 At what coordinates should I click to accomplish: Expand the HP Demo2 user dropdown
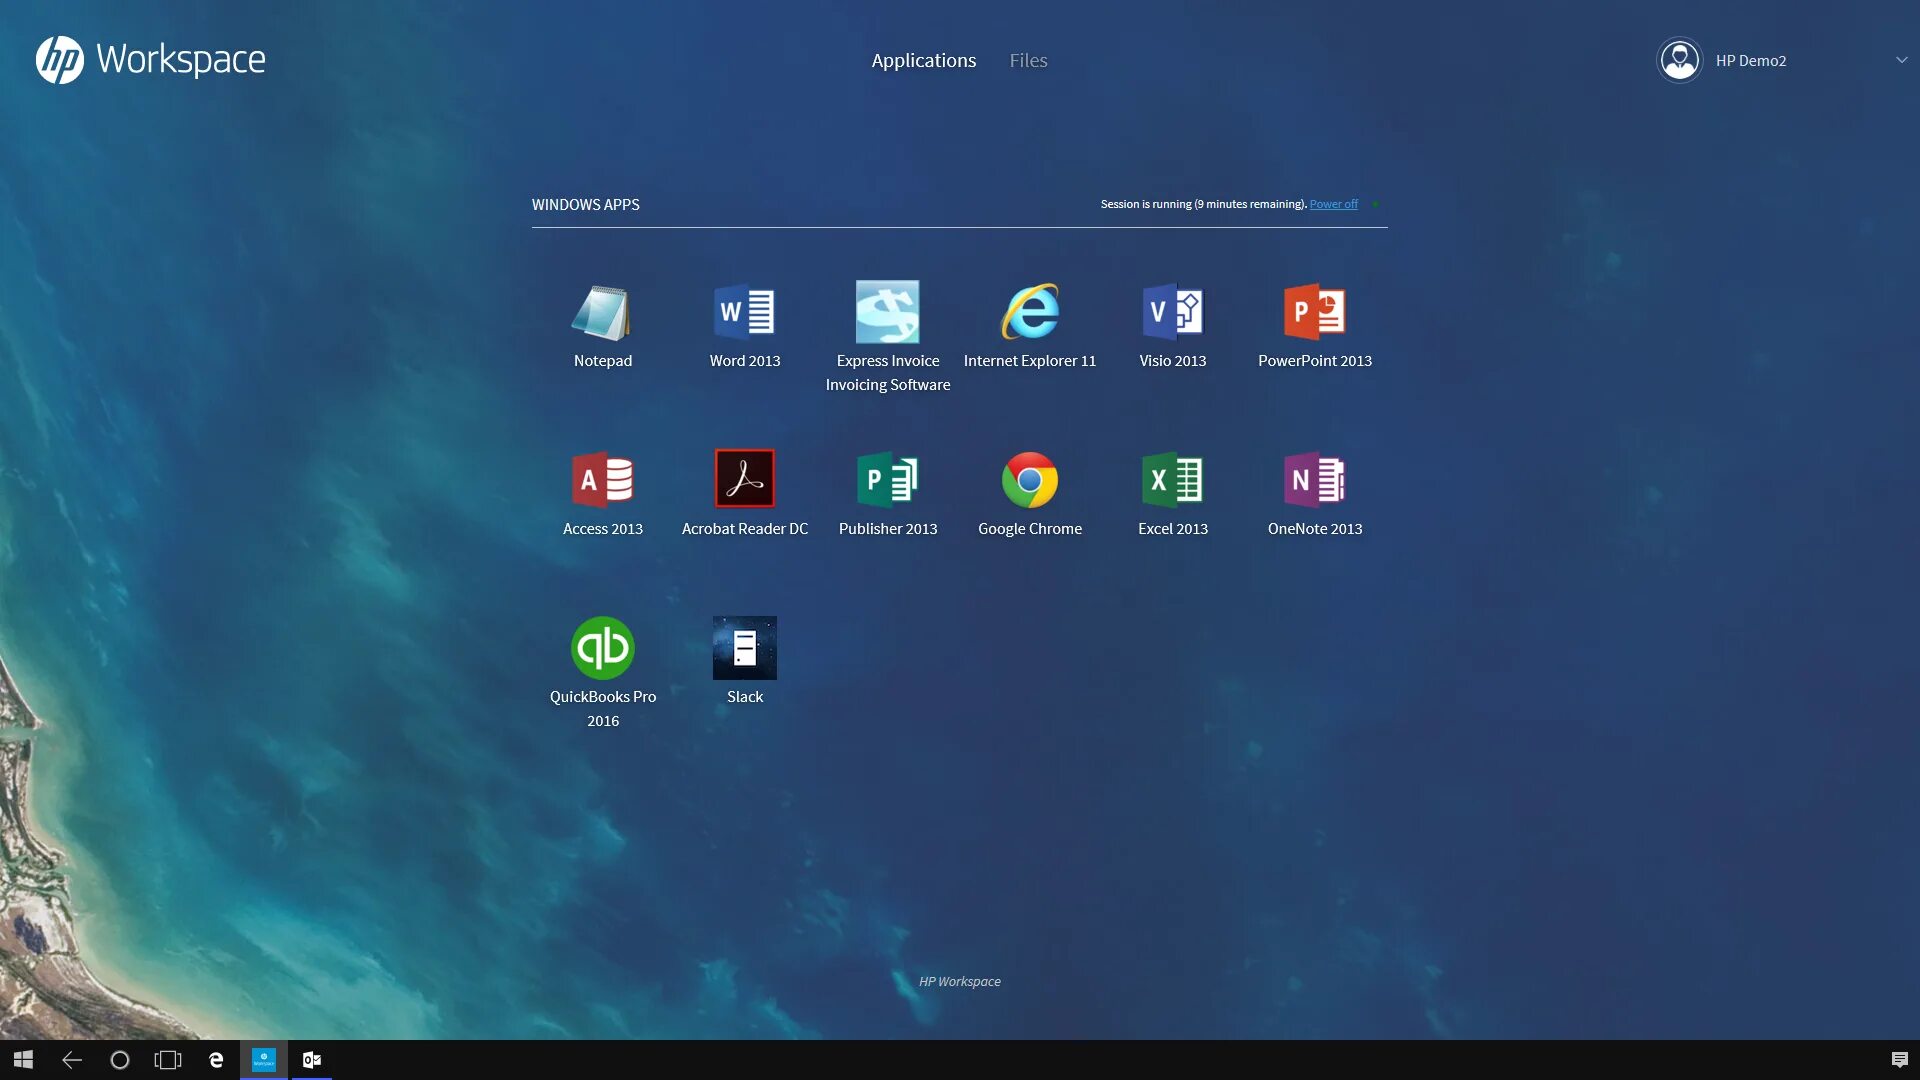[x=1901, y=60]
